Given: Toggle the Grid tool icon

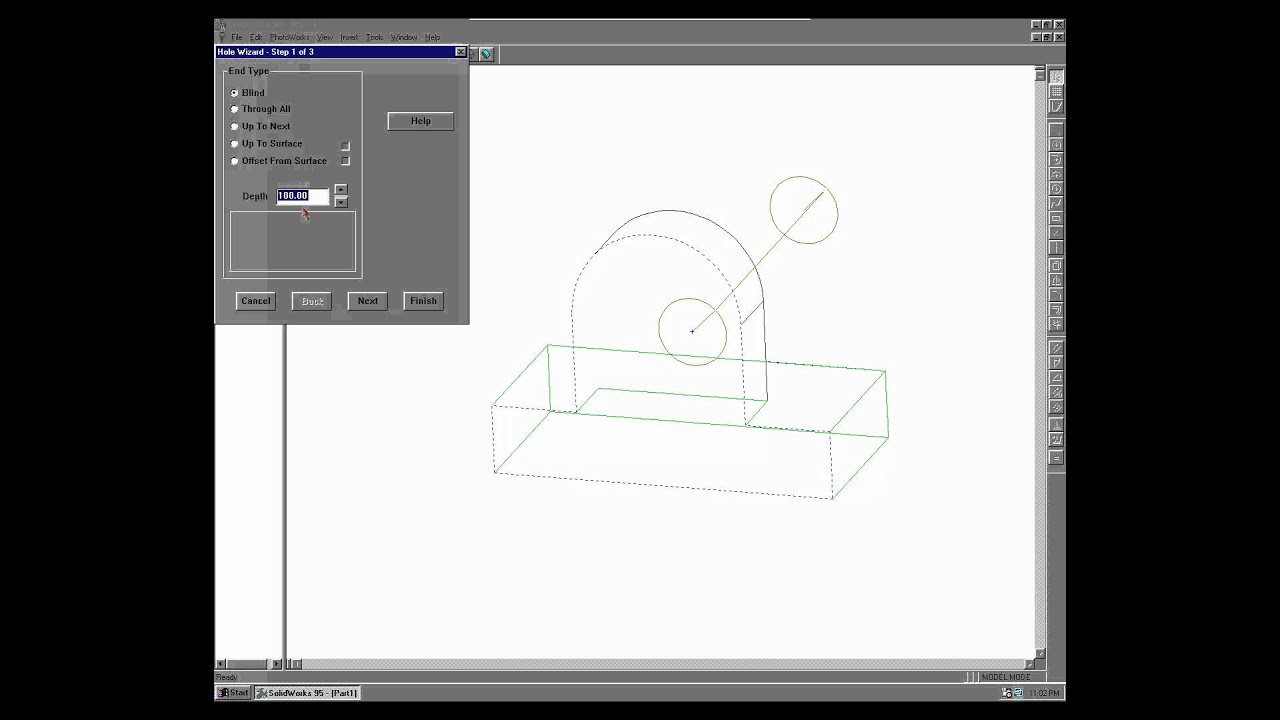Looking at the screenshot, I should (1056, 91).
